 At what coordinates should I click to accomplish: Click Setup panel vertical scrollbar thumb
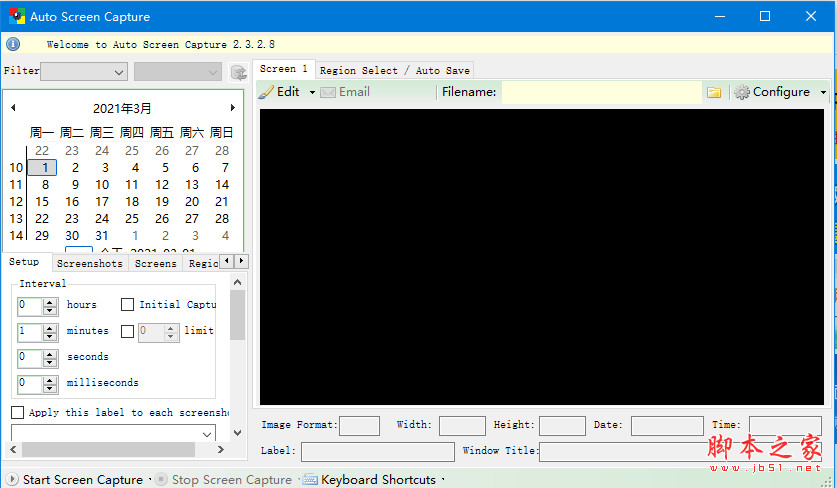point(238,315)
